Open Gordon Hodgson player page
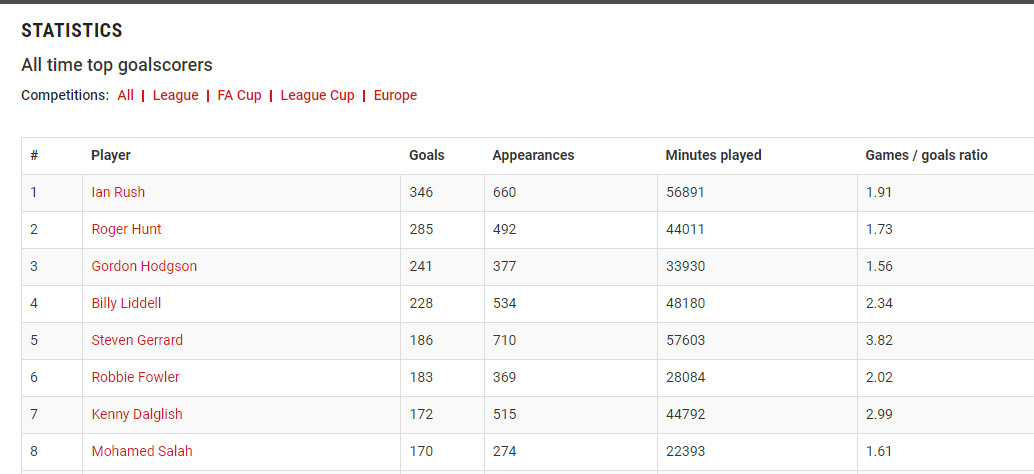The image size is (1034, 474). 144,267
